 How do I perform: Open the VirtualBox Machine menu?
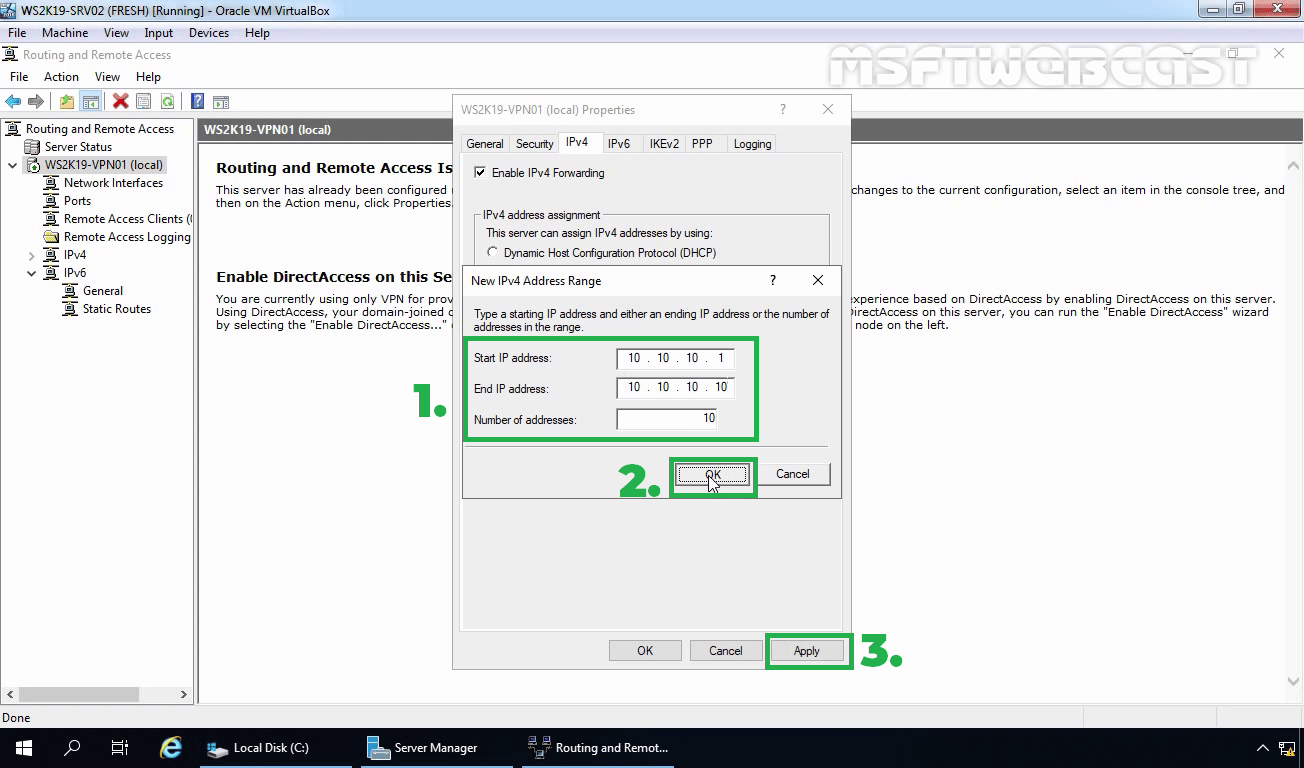point(65,33)
